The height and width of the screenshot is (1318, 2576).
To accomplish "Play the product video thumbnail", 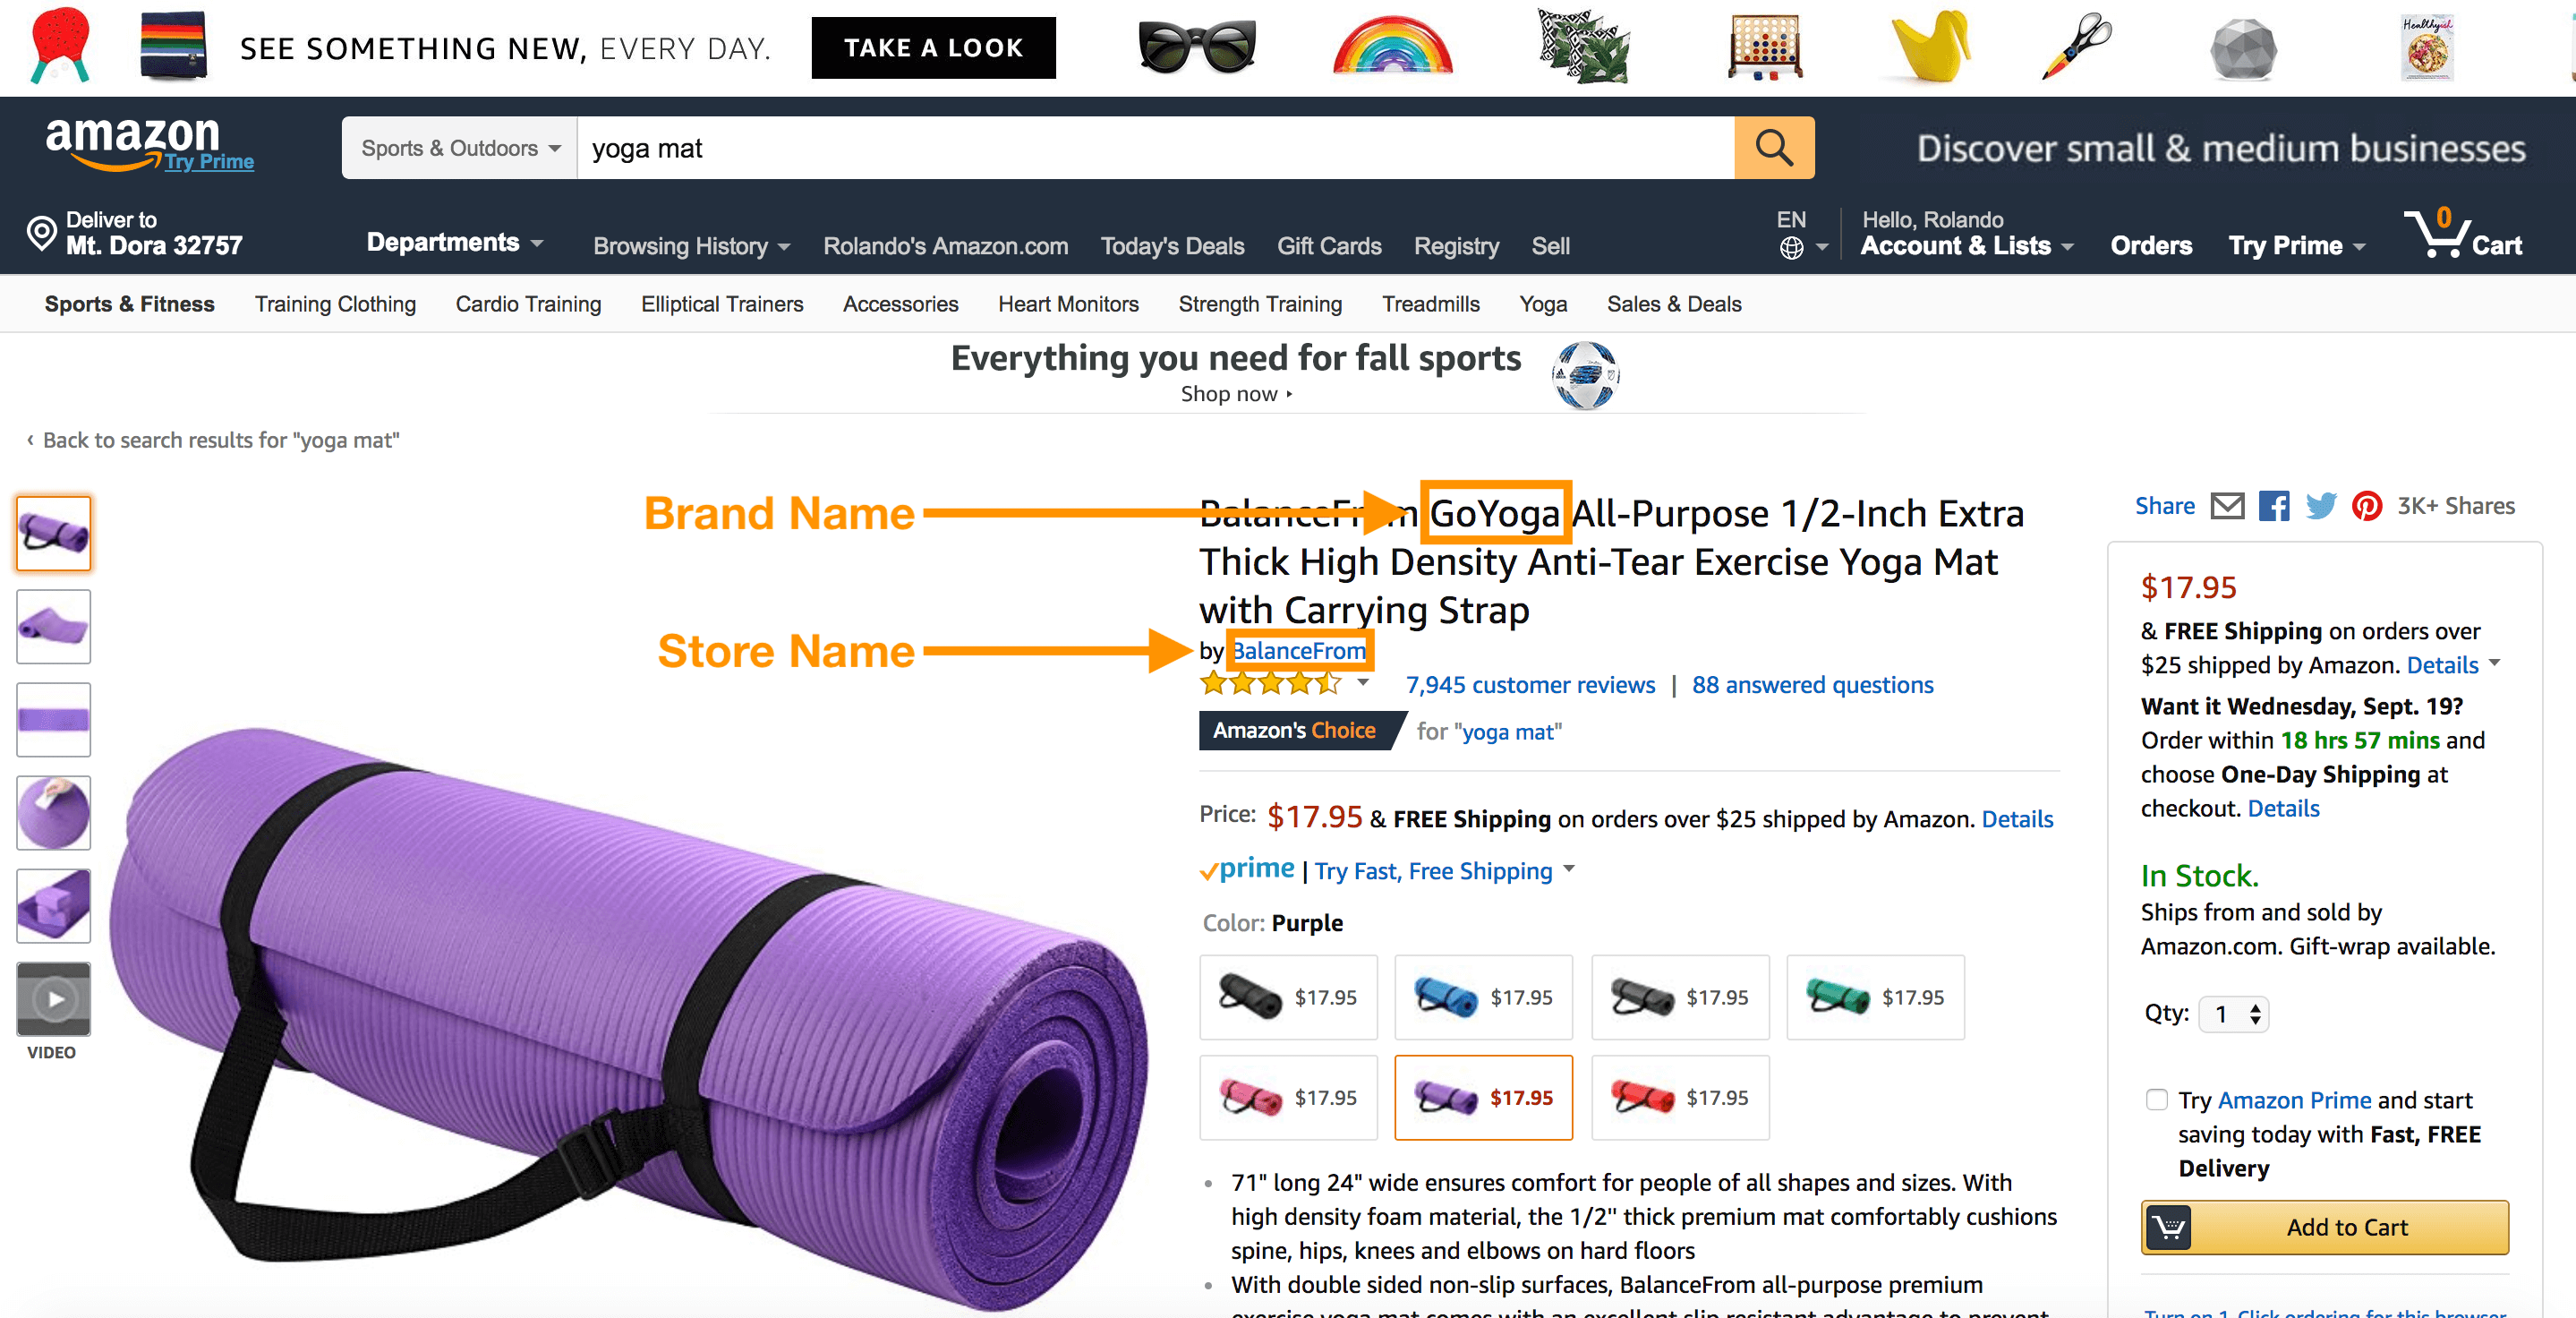I will point(54,999).
